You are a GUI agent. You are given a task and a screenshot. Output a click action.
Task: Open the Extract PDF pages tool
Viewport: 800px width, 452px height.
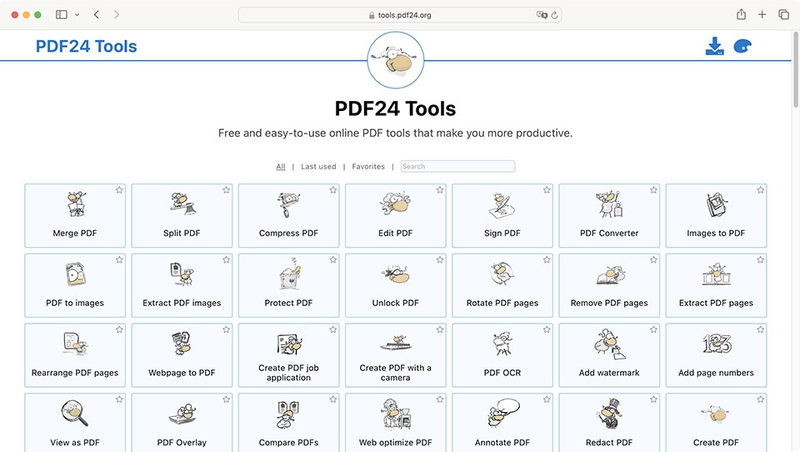pos(716,286)
